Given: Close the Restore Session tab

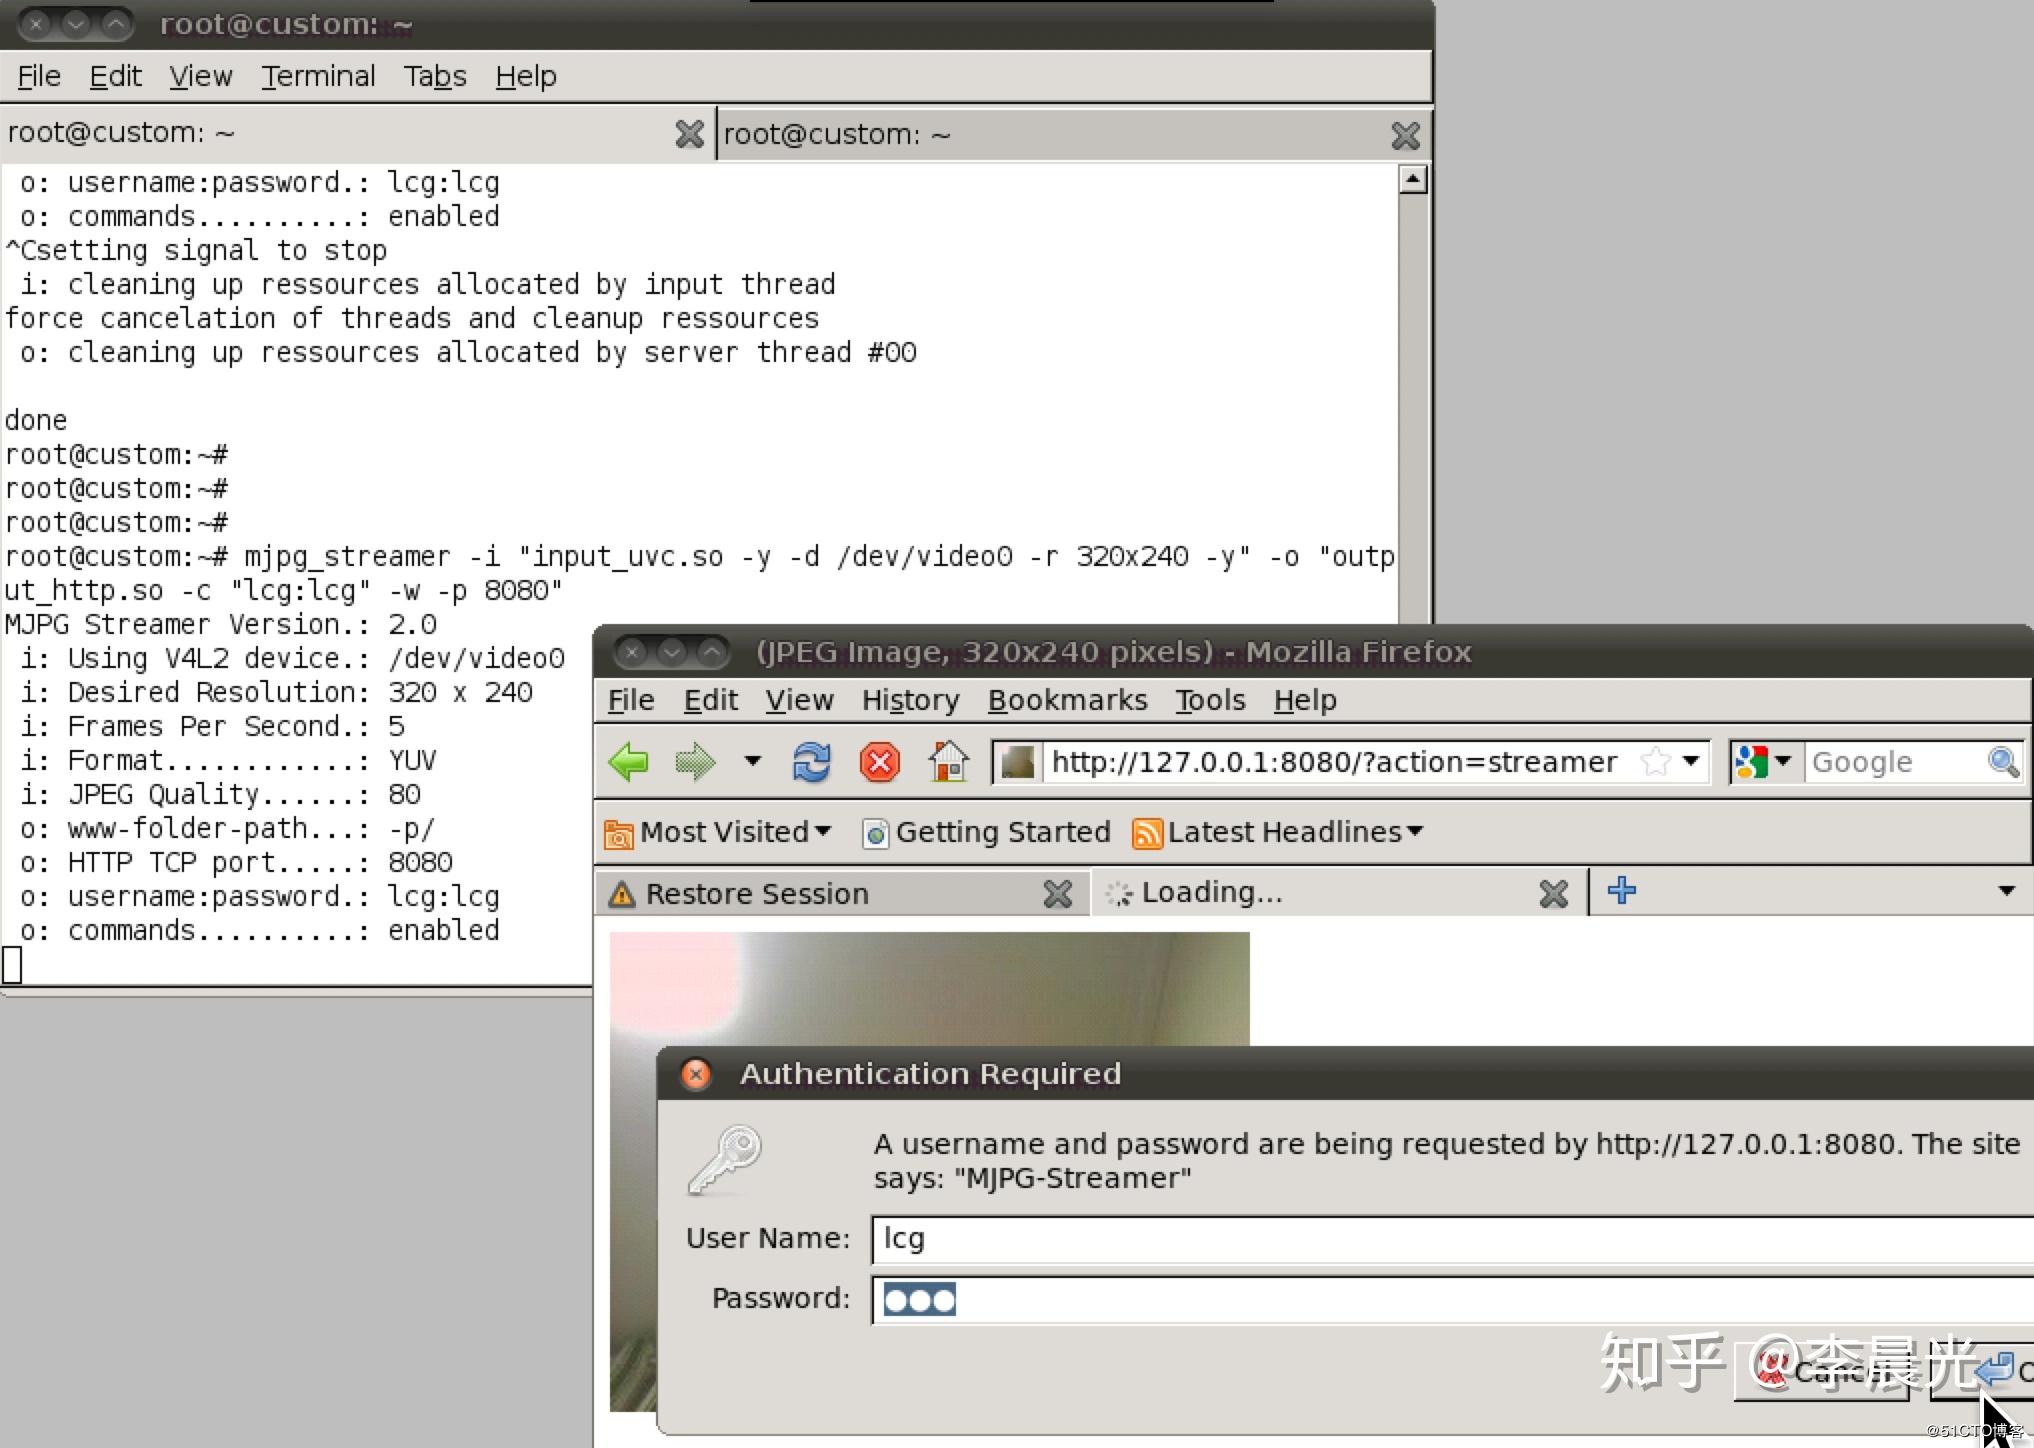Looking at the screenshot, I should [1057, 893].
